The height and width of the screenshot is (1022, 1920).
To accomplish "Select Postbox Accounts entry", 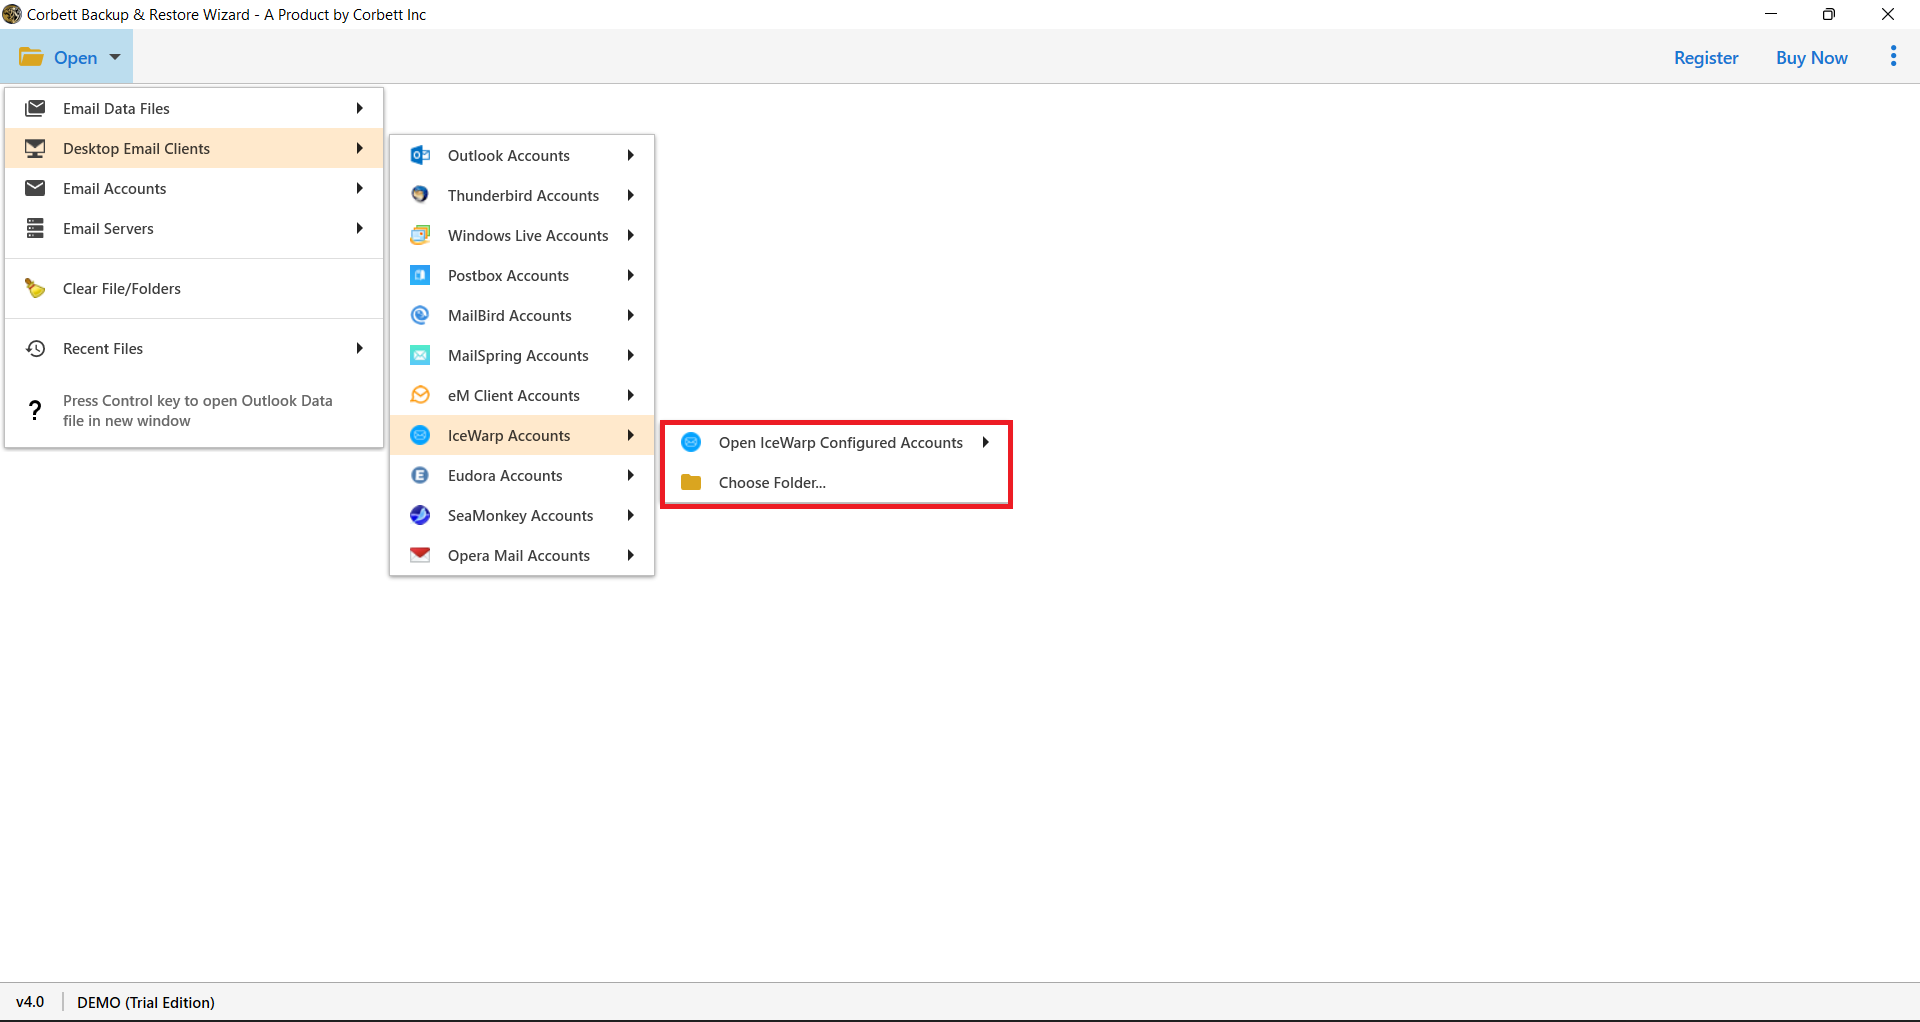I will pos(522,275).
